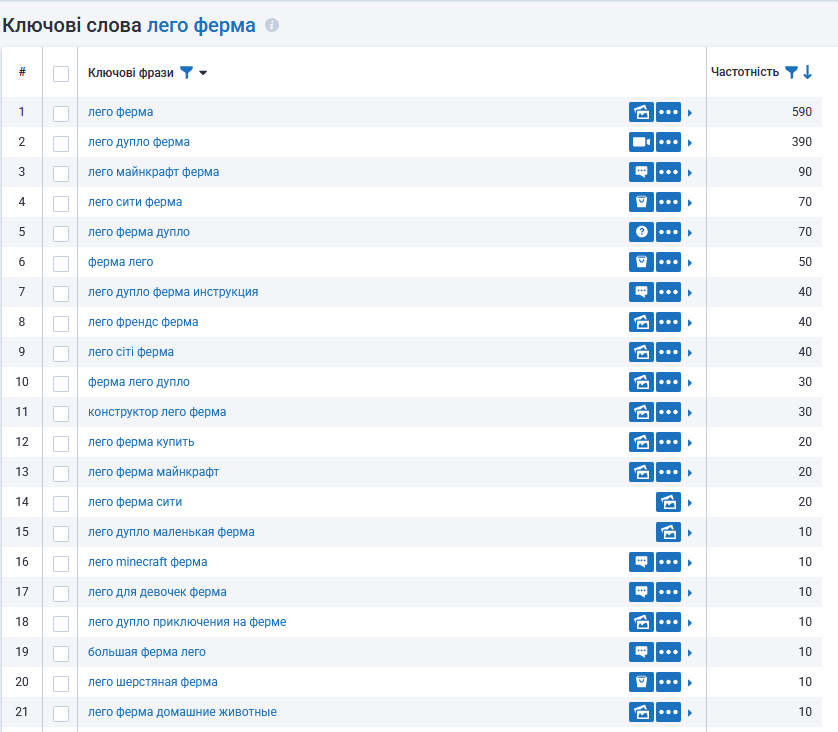Open more options for лего ферма row
Screen dimensions: 838x732
[669, 112]
